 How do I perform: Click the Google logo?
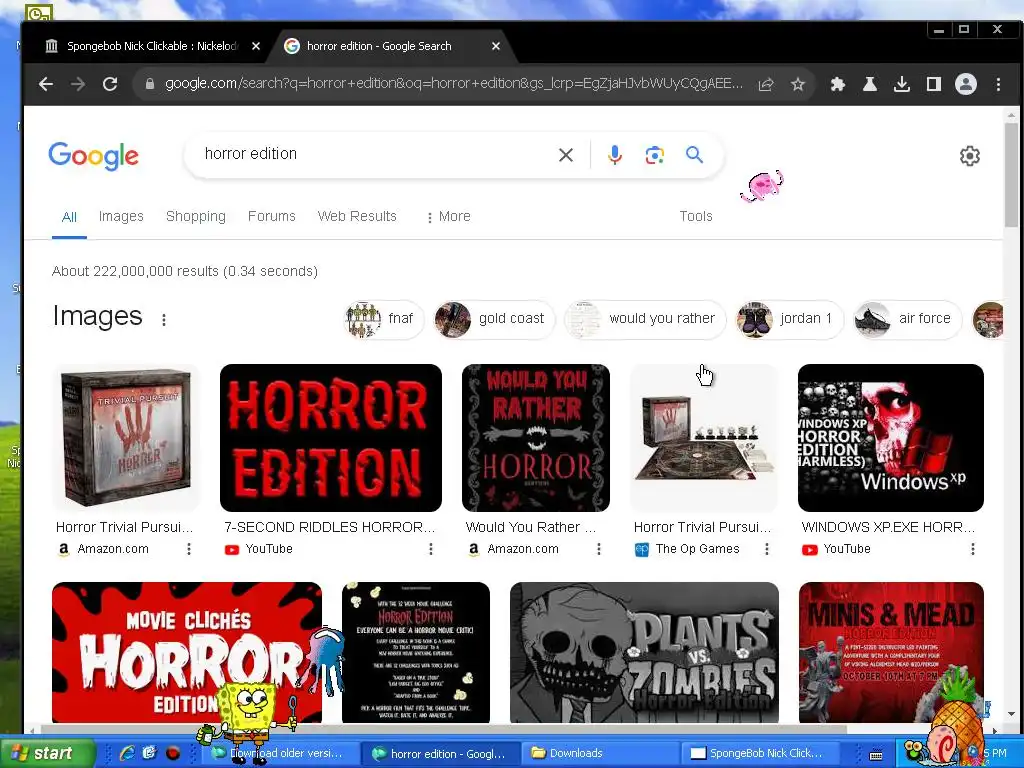click(x=93, y=155)
